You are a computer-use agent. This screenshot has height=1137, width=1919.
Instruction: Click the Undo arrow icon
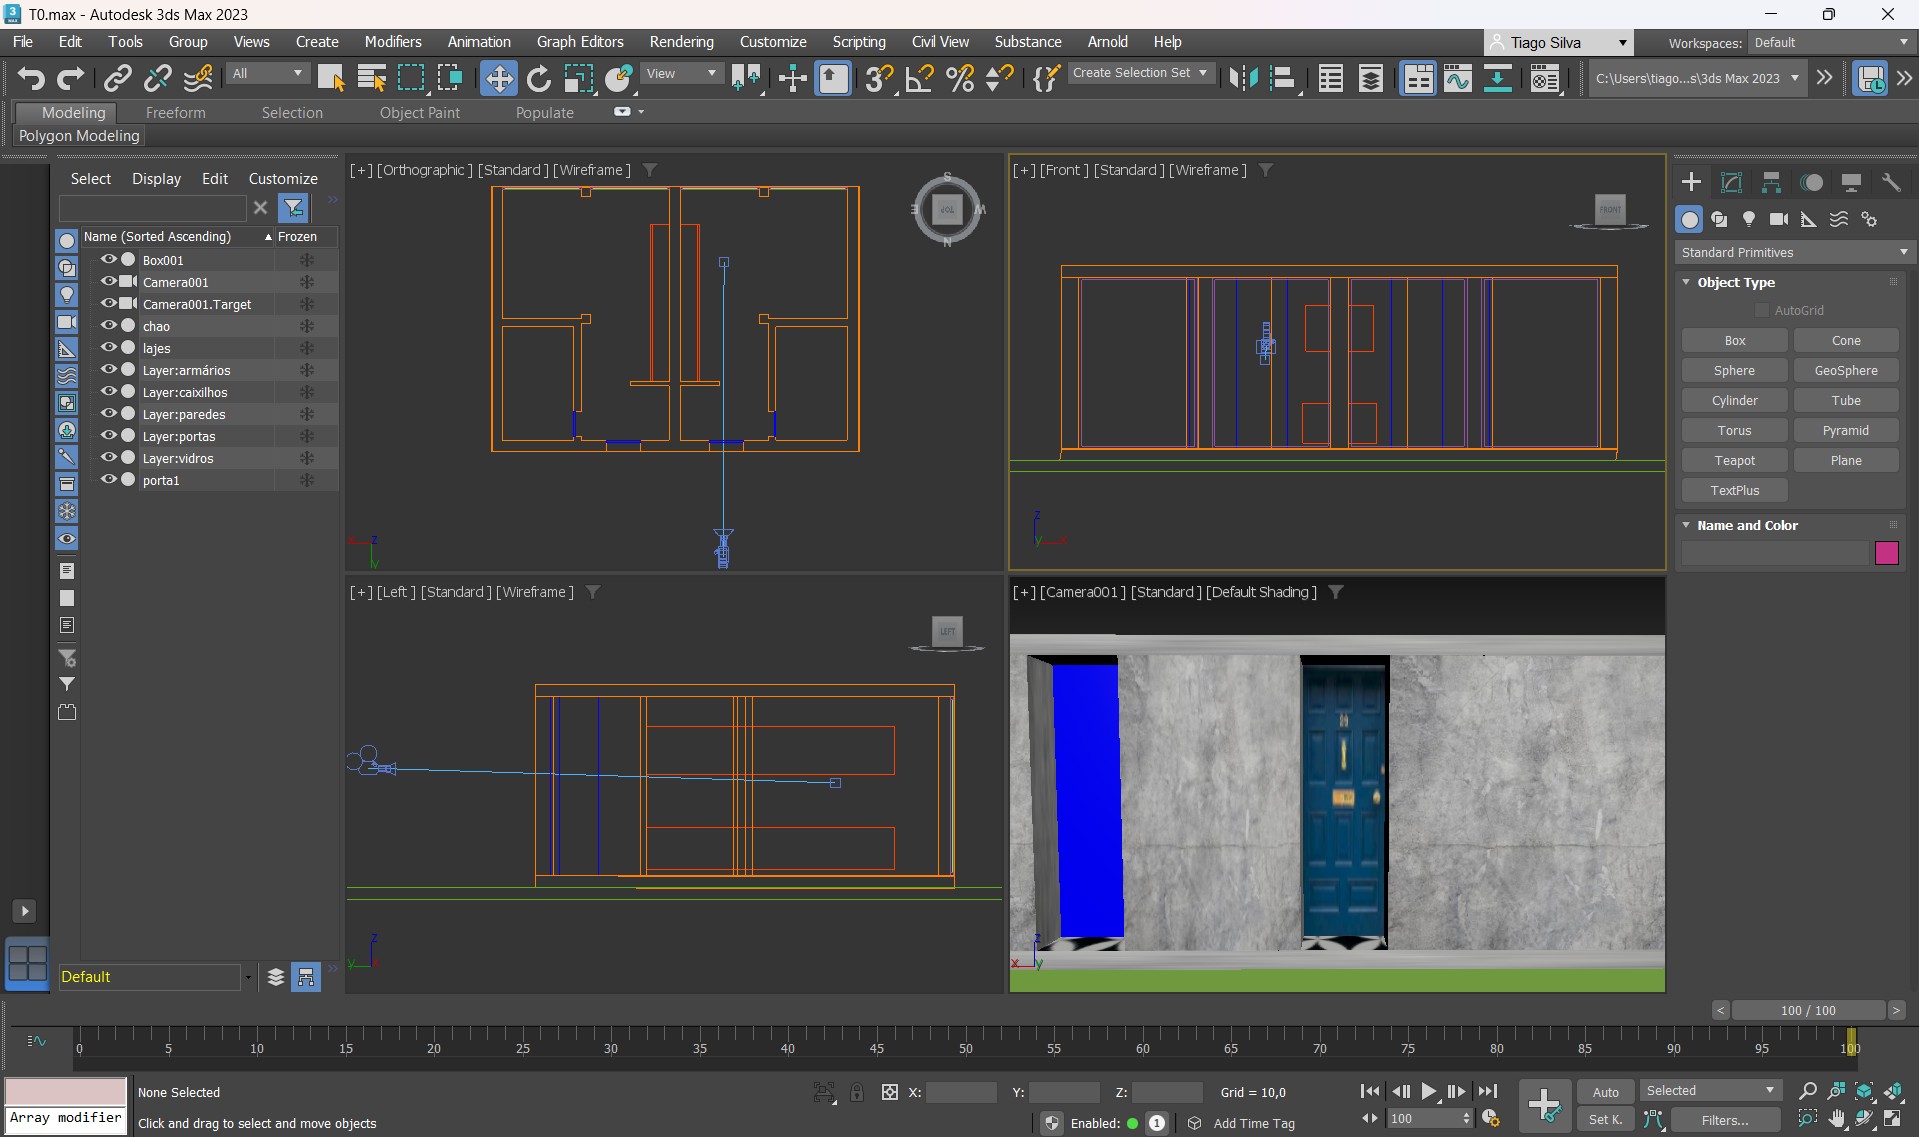click(x=31, y=78)
